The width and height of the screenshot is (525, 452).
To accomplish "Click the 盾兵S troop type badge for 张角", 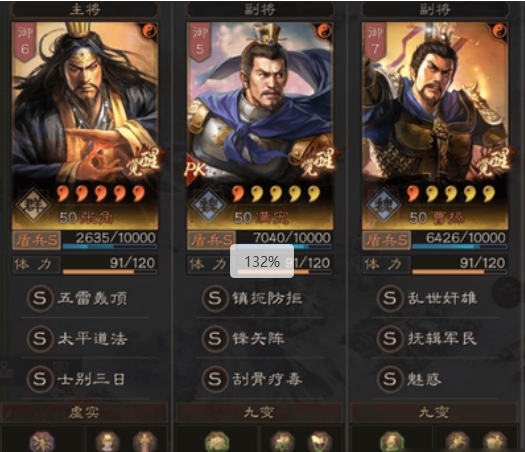I will pyautogui.click(x=36, y=240).
